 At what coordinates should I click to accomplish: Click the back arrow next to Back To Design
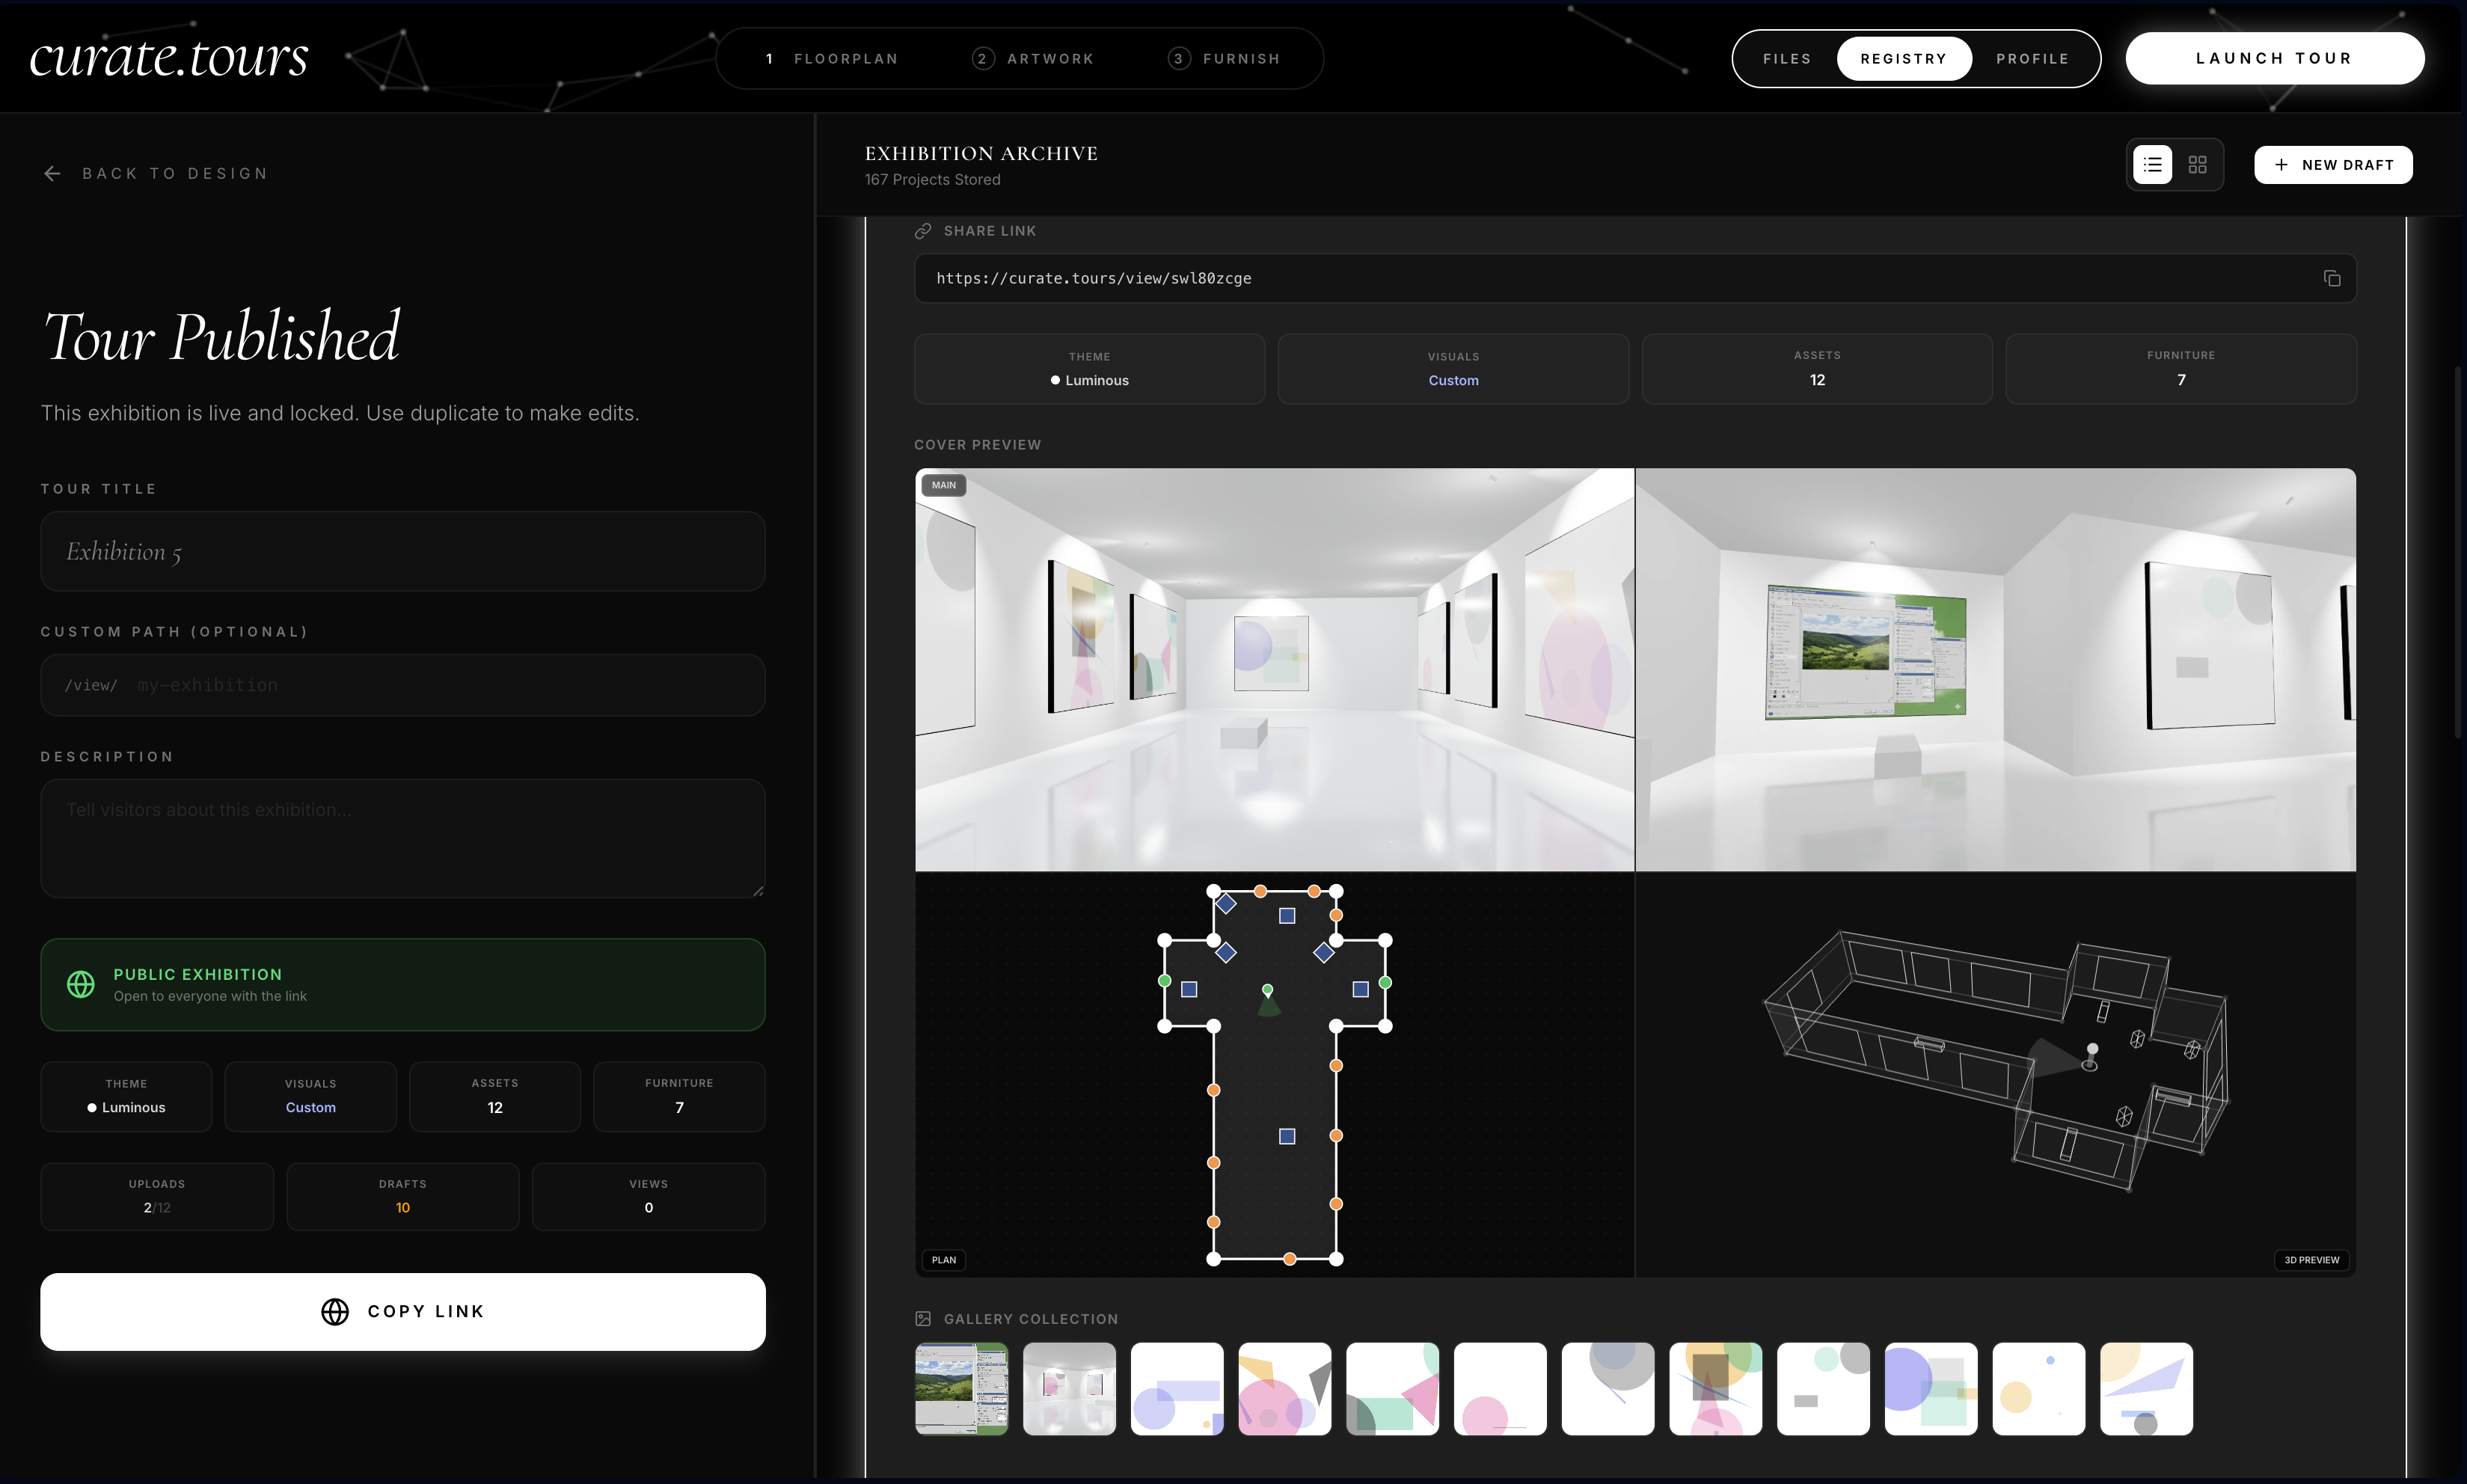[x=52, y=173]
